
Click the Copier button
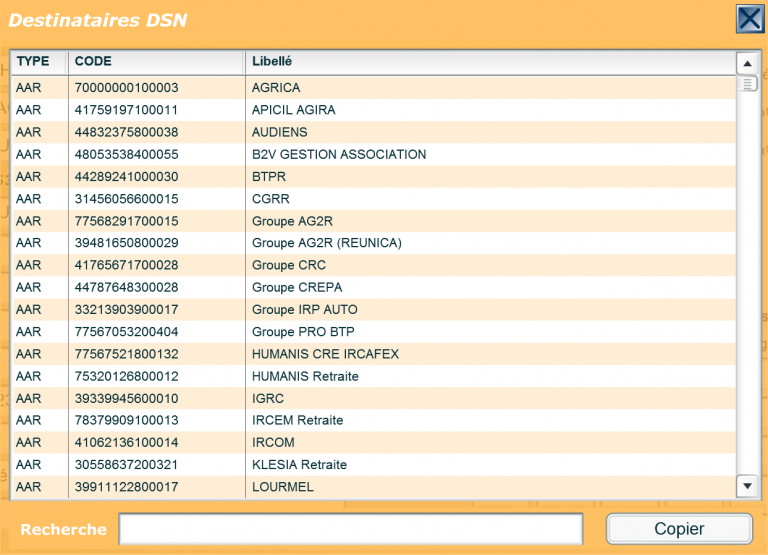coord(679,529)
